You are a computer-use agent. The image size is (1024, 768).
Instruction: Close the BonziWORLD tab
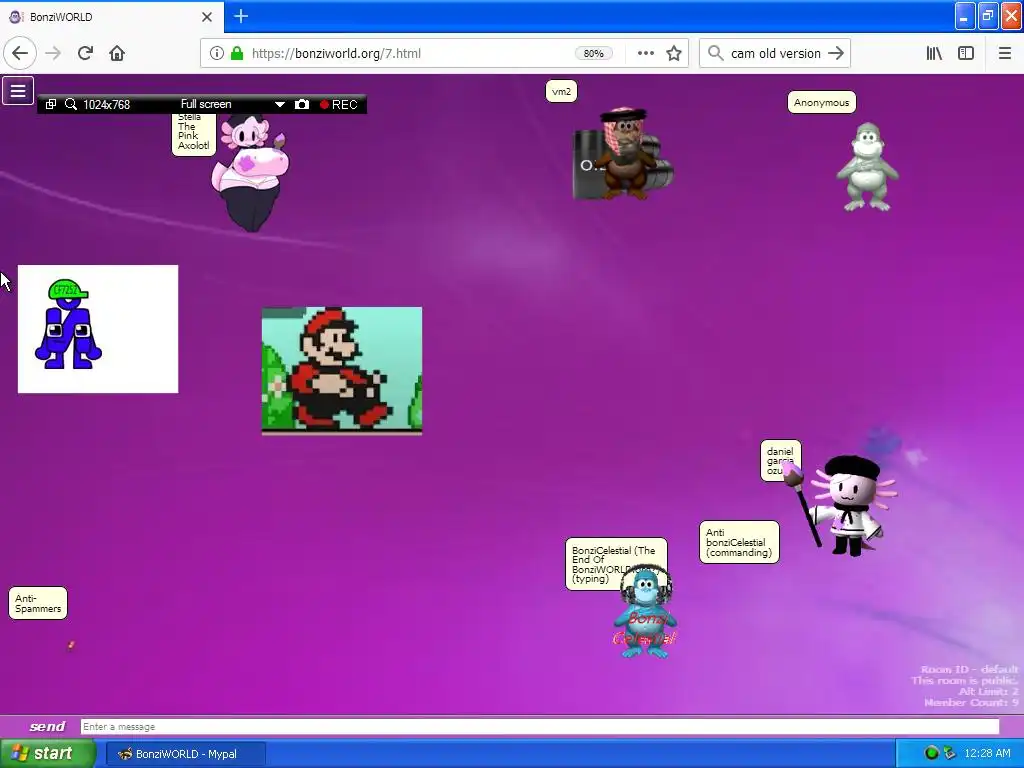pyautogui.click(x=207, y=17)
